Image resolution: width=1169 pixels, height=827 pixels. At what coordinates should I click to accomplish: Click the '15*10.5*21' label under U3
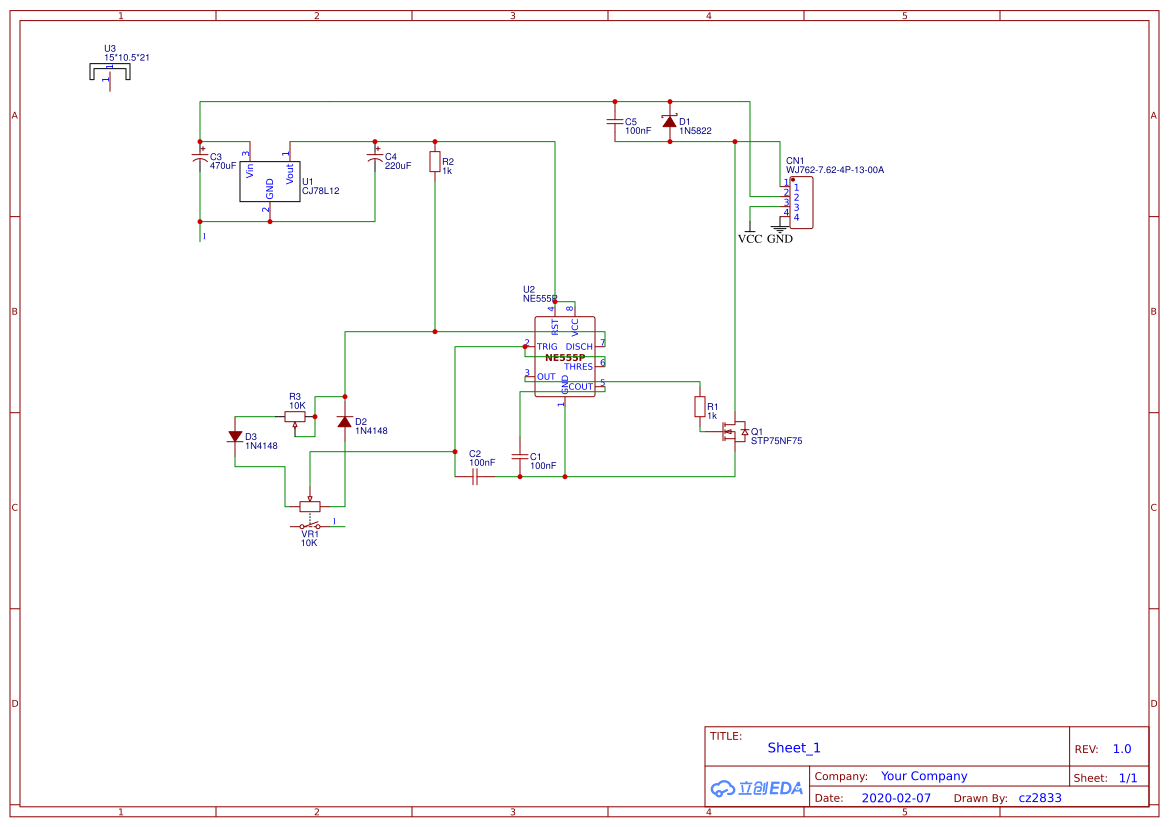127,57
